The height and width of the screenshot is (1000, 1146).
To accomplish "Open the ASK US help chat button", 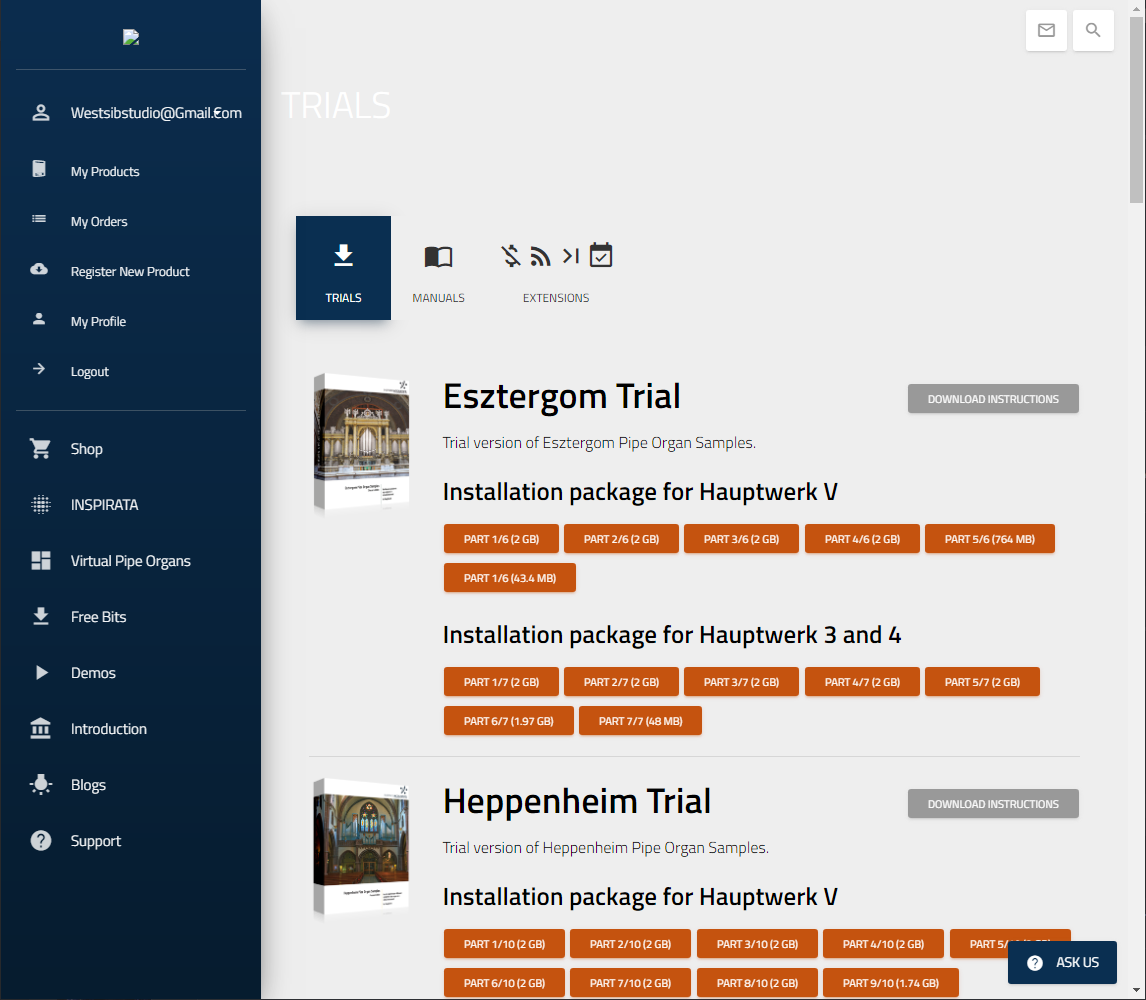I will click(1062, 962).
